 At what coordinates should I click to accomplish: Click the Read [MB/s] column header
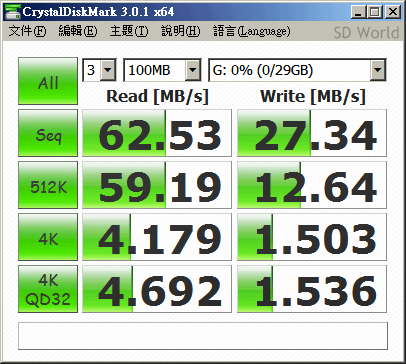[157, 97]
